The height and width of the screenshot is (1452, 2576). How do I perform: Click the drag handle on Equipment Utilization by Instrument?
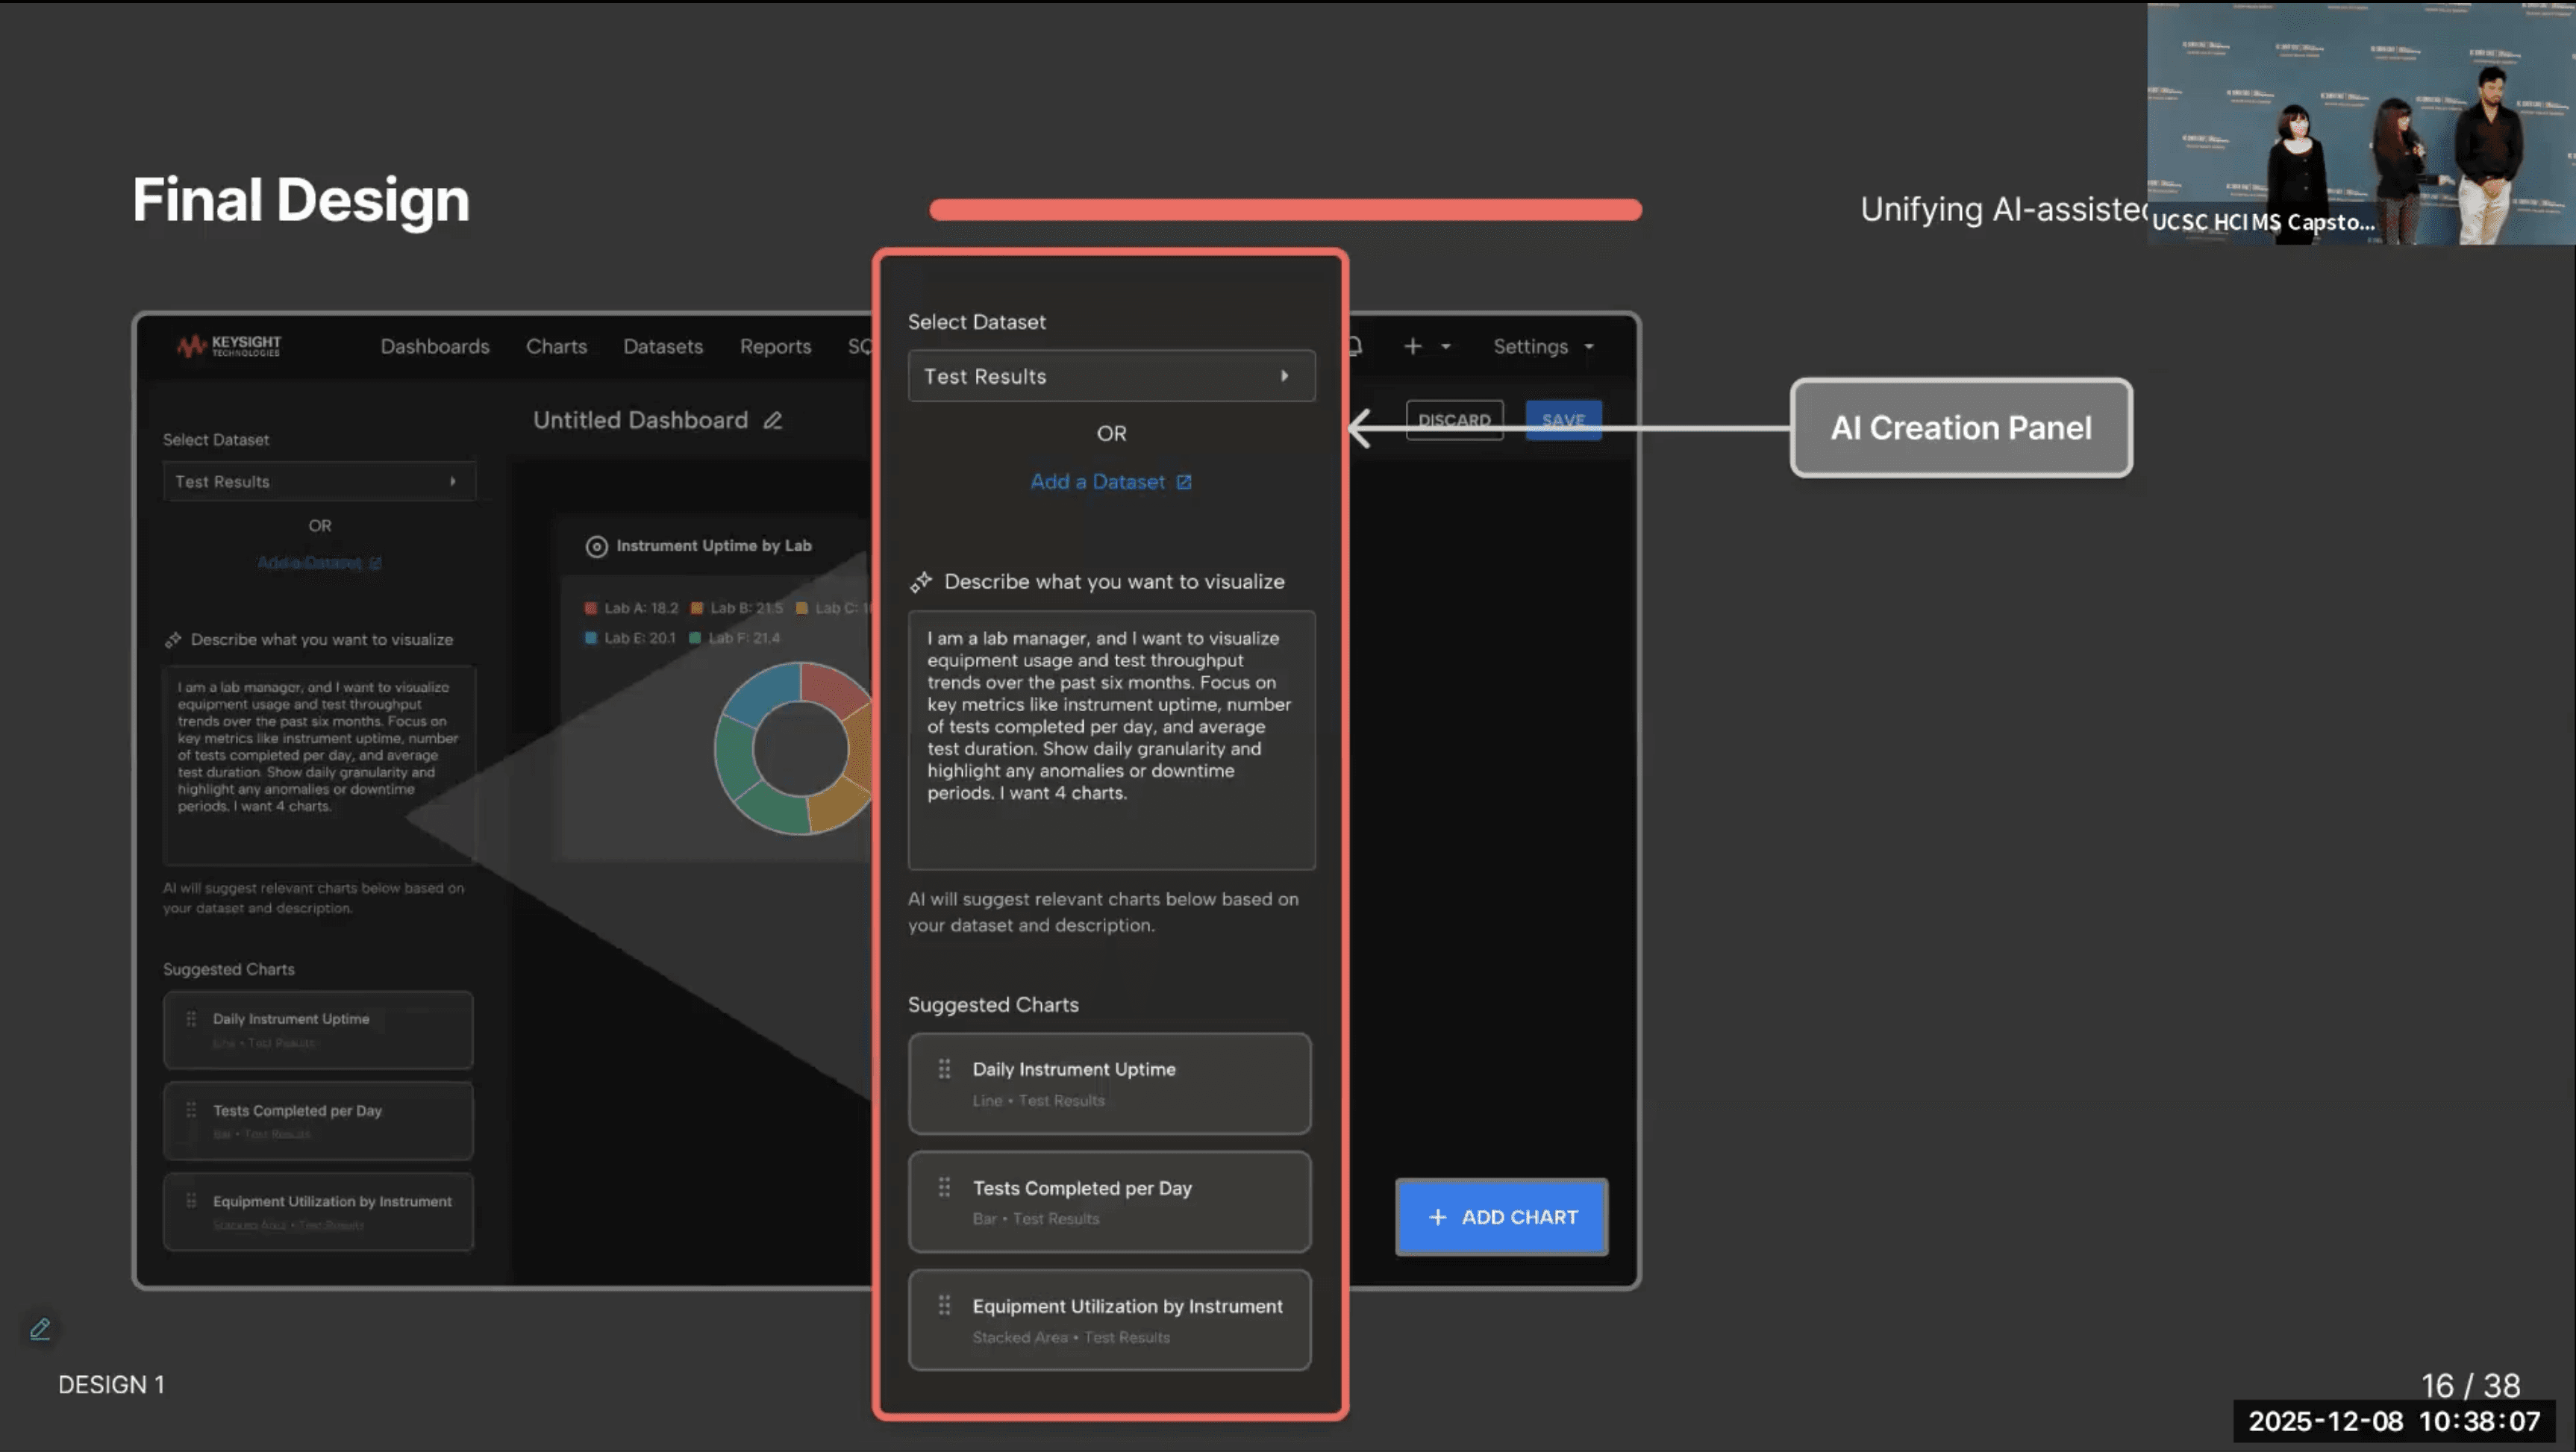coord(944,1305)
